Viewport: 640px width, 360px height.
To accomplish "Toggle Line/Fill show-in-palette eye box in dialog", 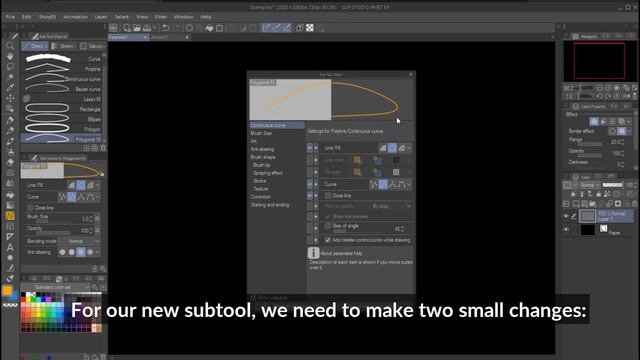I will [310, 148].
